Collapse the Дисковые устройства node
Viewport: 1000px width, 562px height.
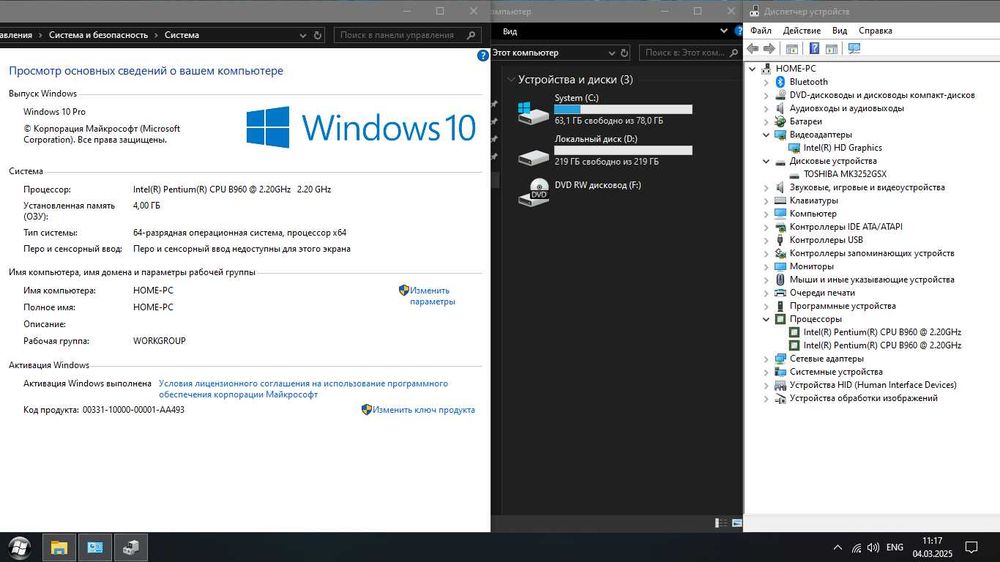(766, 161)
